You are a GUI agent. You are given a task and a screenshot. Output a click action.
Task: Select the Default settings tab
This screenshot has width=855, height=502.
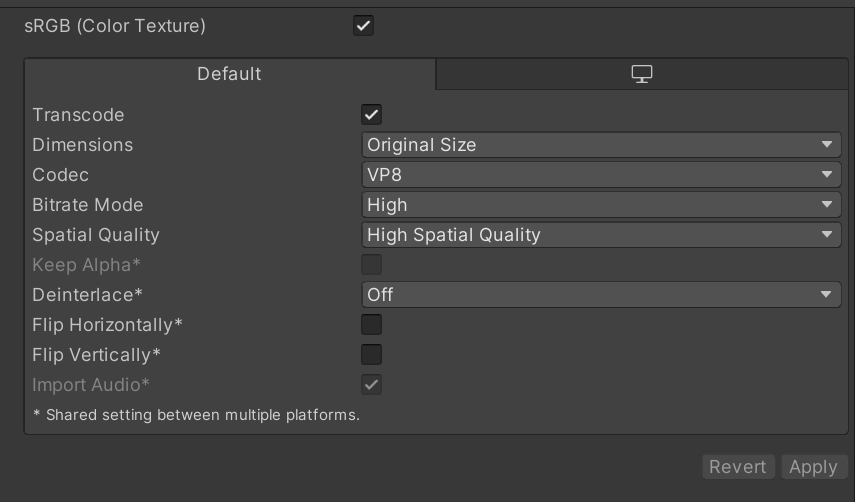(229, 74)
